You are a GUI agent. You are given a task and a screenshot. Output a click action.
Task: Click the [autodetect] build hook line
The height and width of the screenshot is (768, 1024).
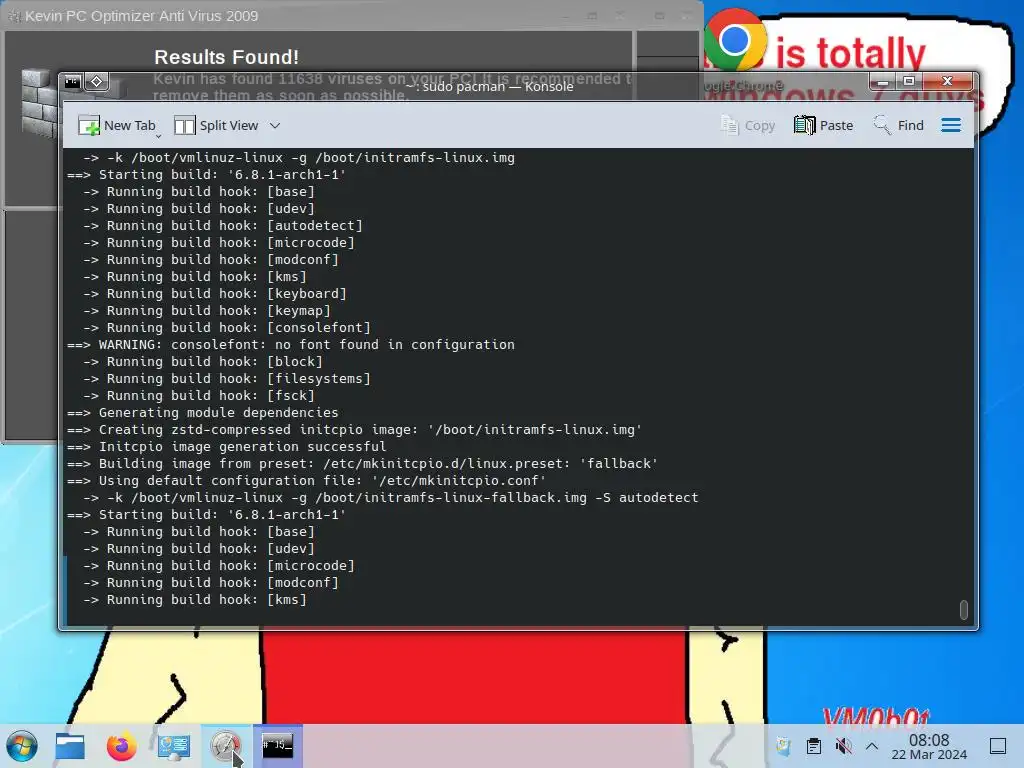click(x=222, y=225)
